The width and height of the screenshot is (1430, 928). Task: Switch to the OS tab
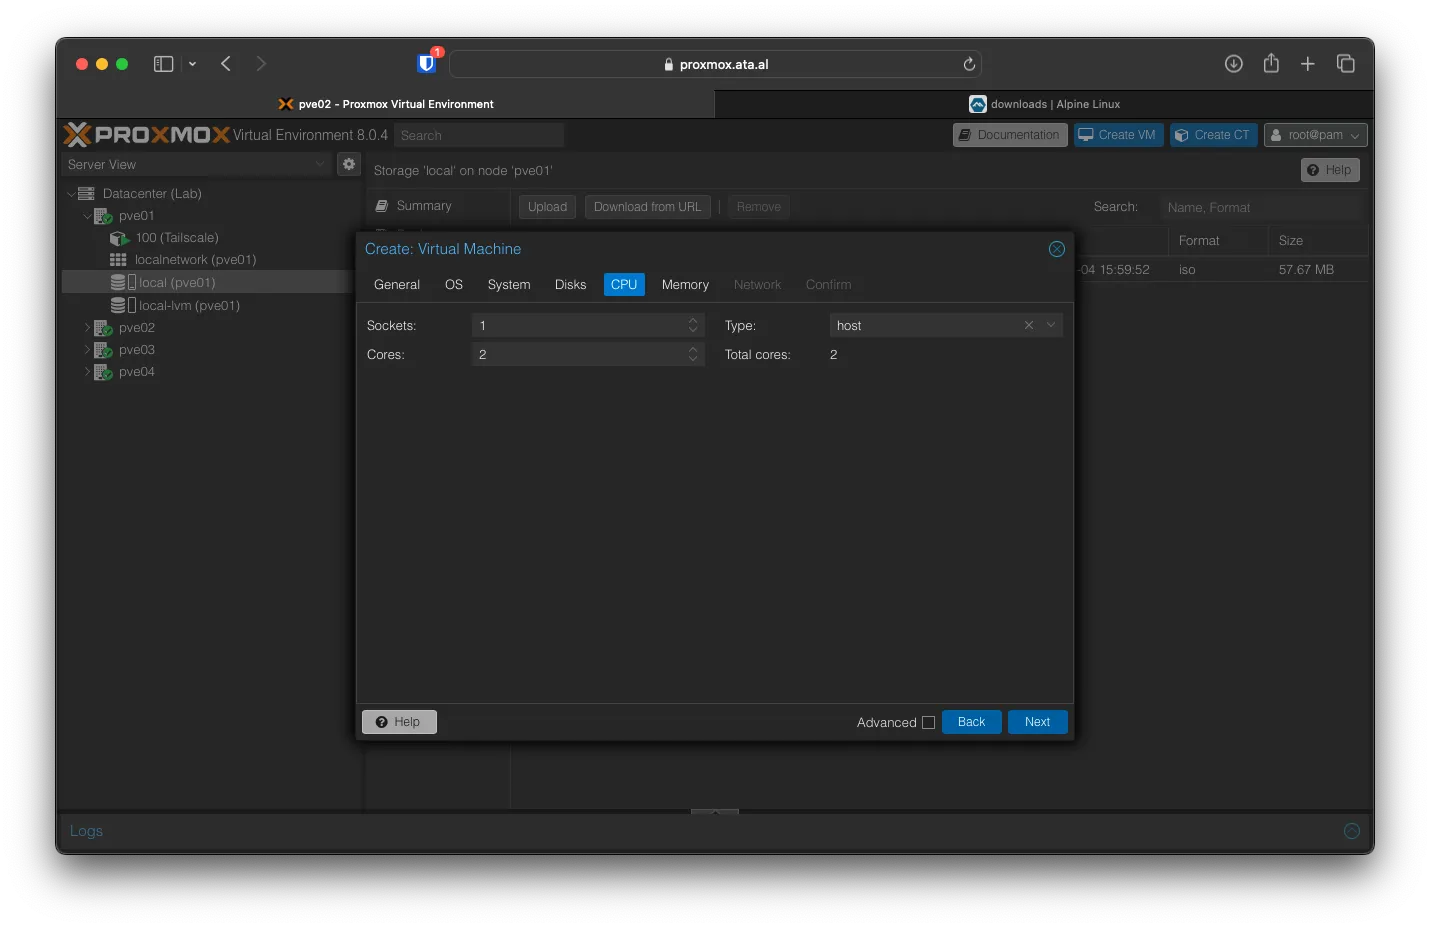coord(454,285)
